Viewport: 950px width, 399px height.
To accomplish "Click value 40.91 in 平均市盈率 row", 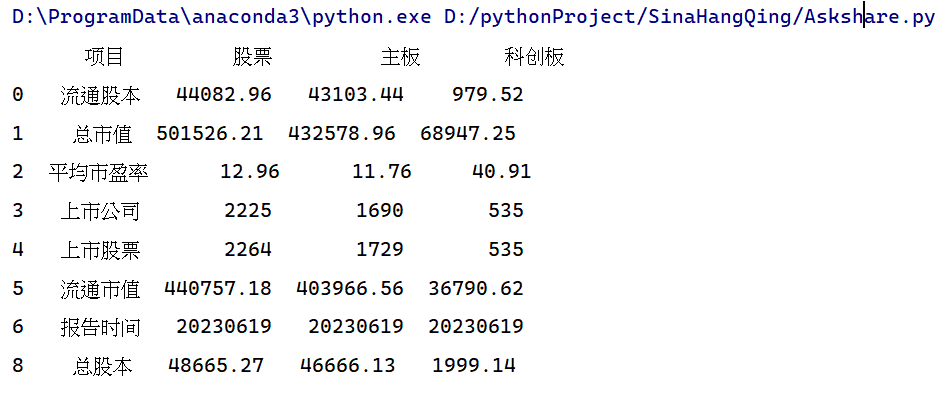I will point(502,172).
